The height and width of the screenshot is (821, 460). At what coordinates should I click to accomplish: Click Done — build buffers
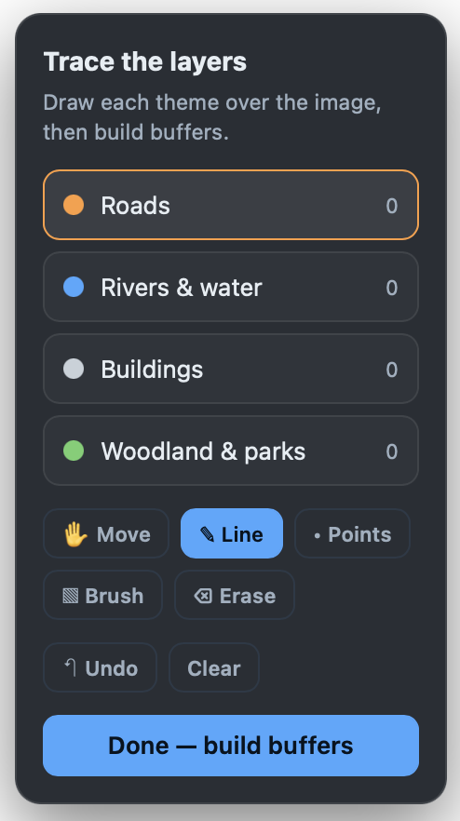[x=231, y=746]
